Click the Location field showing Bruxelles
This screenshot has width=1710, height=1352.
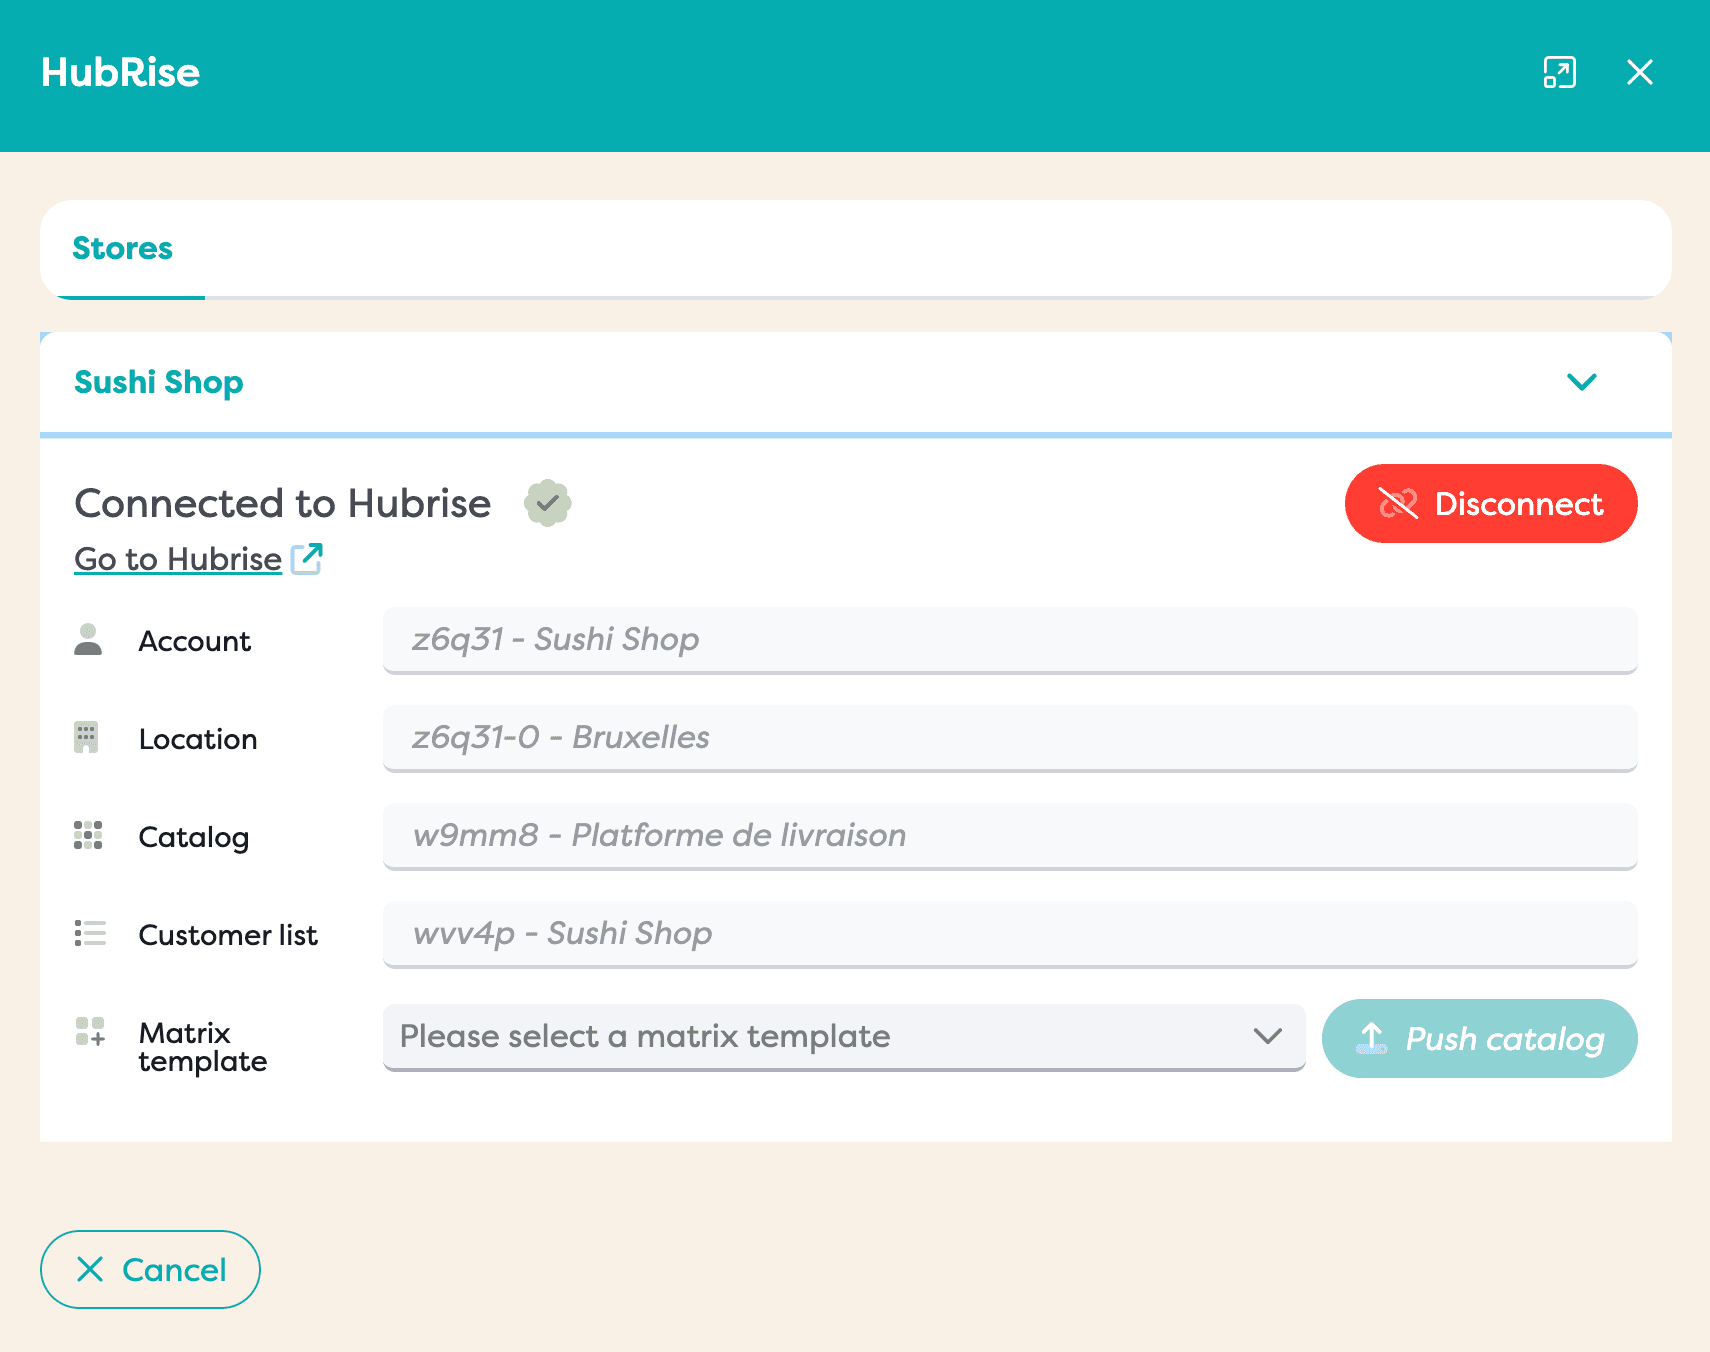[x=1009, y=738]
